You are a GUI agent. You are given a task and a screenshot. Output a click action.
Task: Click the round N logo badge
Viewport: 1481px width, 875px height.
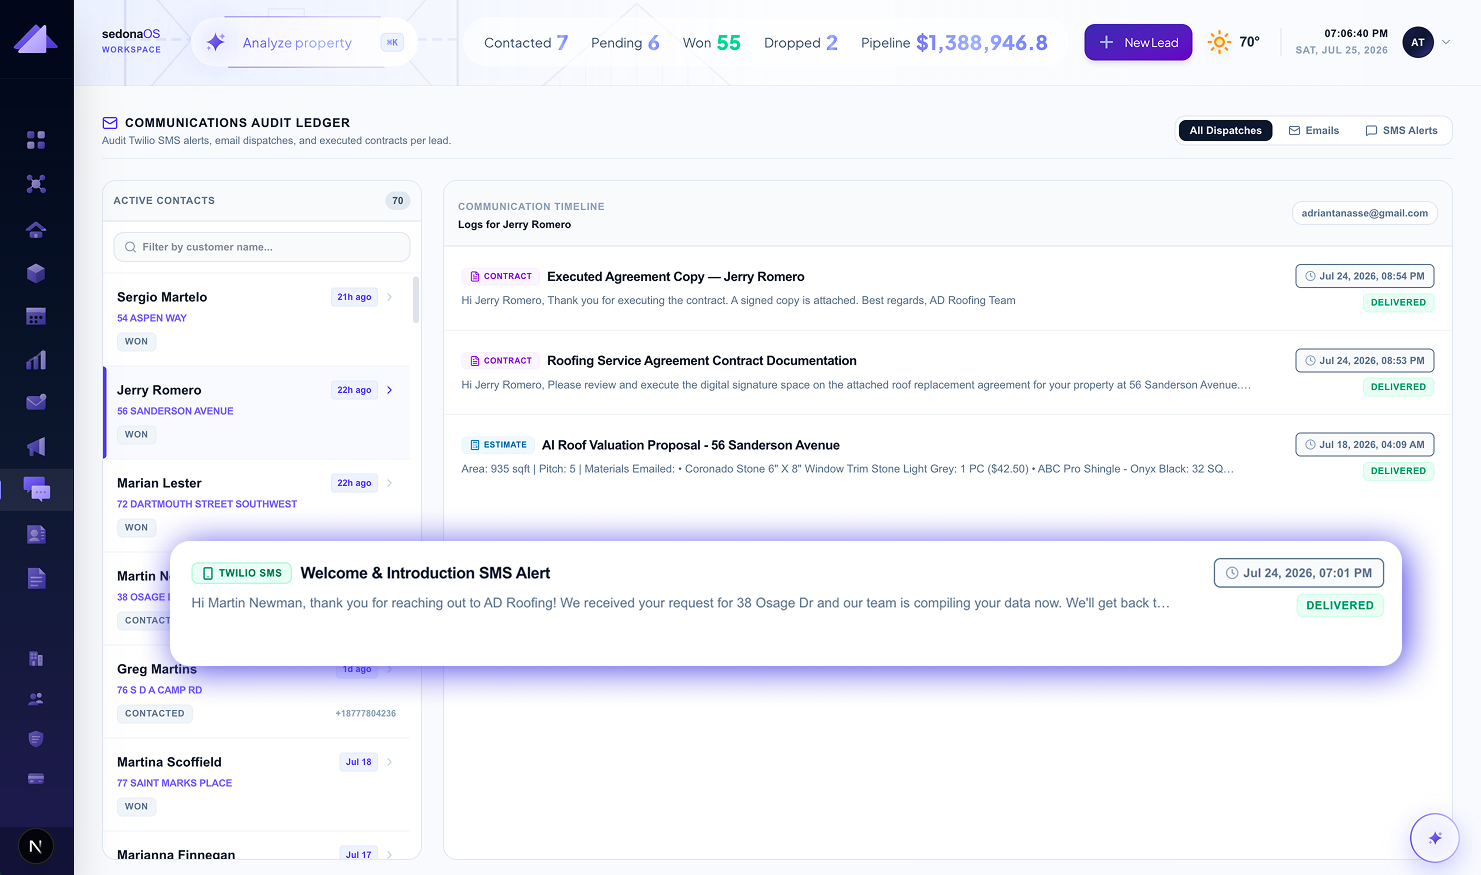pyautogui.click(x=36, y=847)
